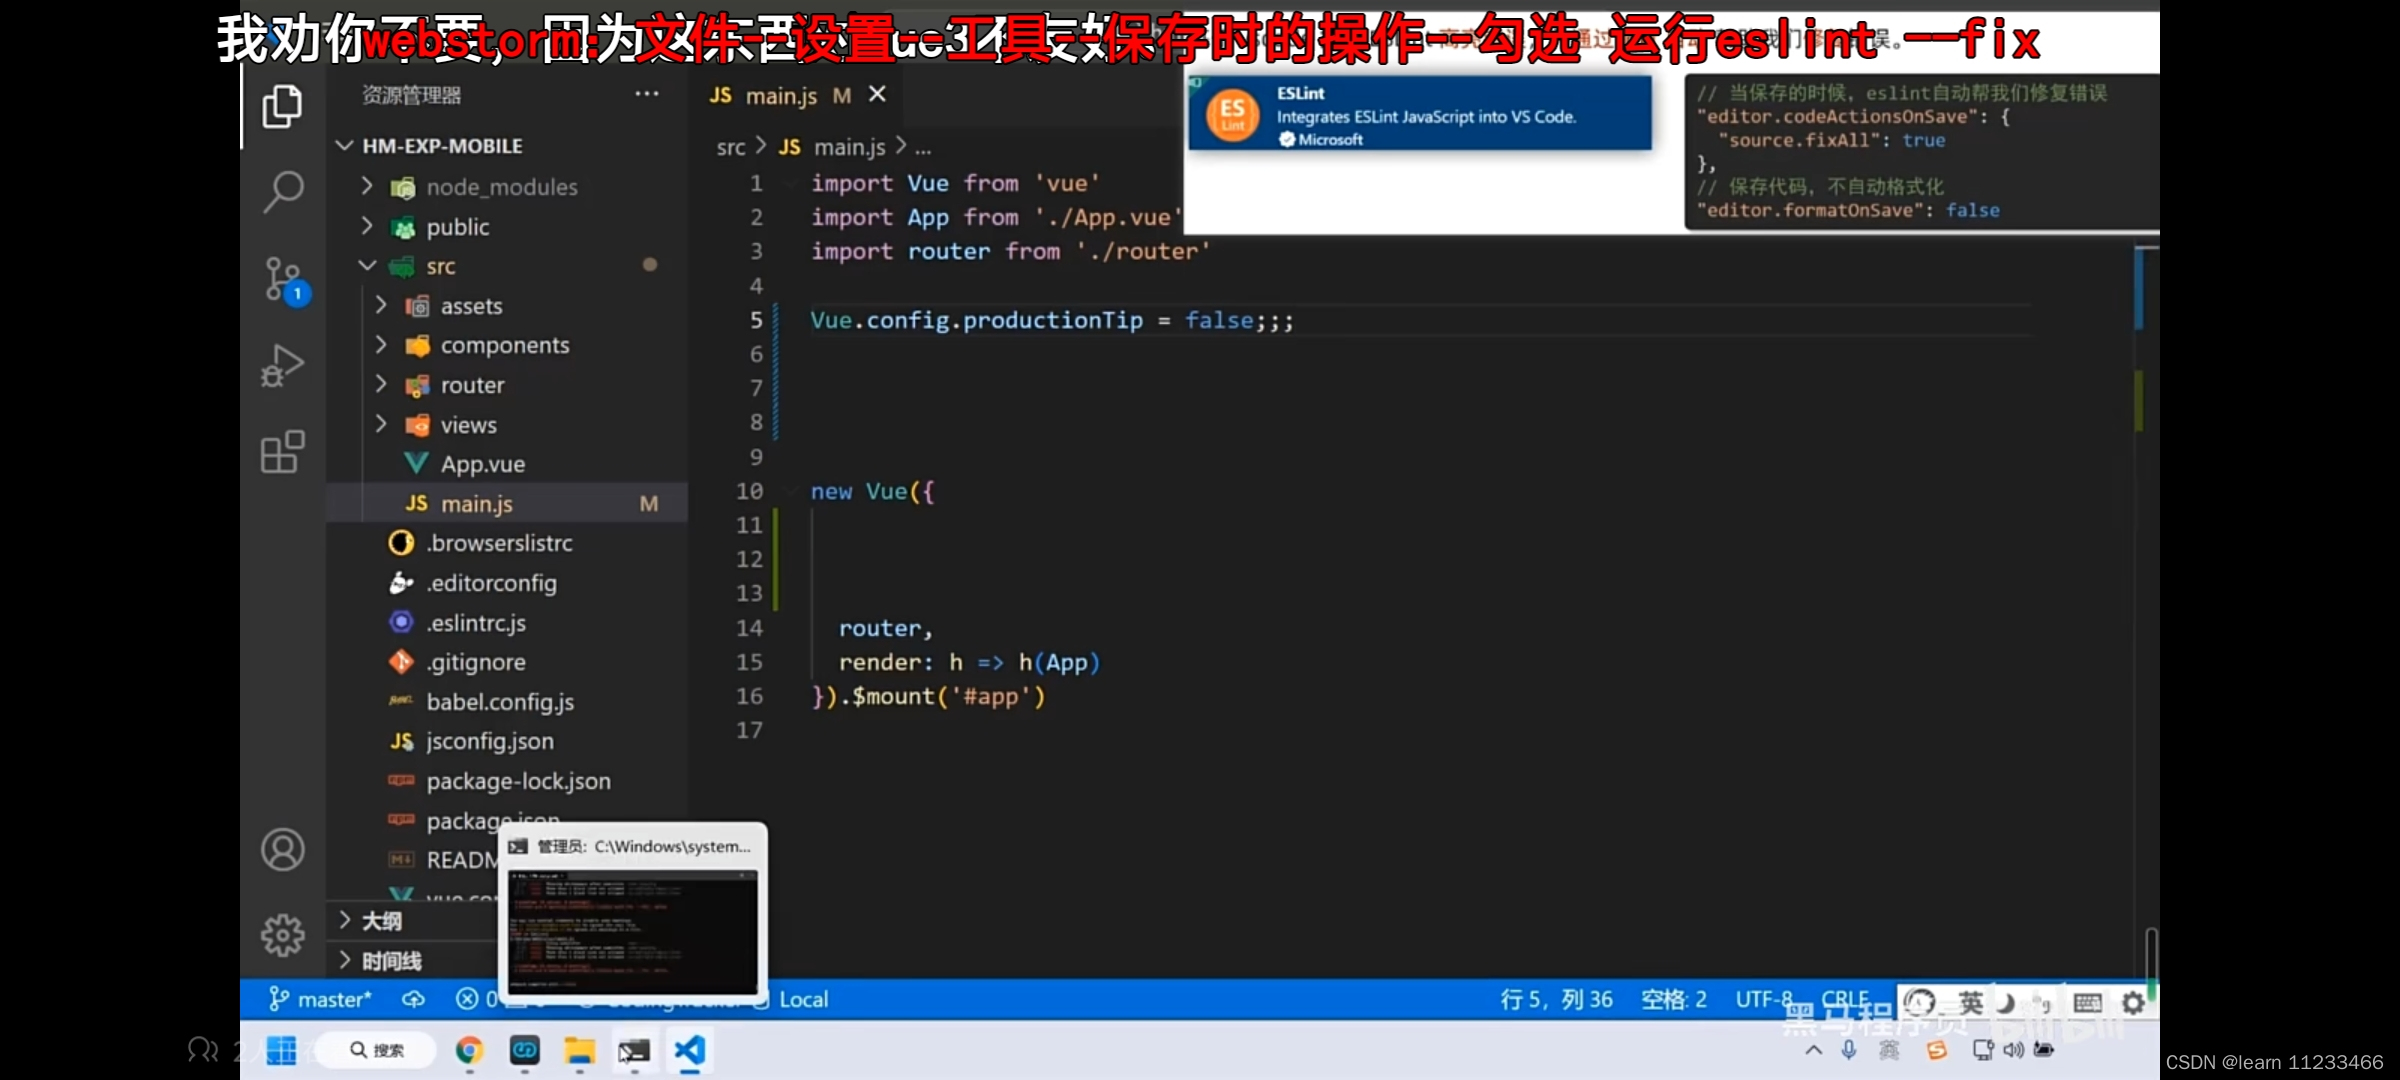Expand the router folder
Screen dimensions: 2400x1080
(x=381, y=384)
